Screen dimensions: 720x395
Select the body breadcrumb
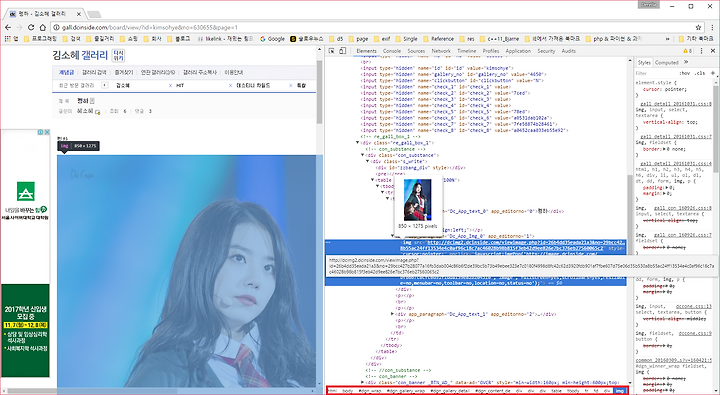point(348,391)
